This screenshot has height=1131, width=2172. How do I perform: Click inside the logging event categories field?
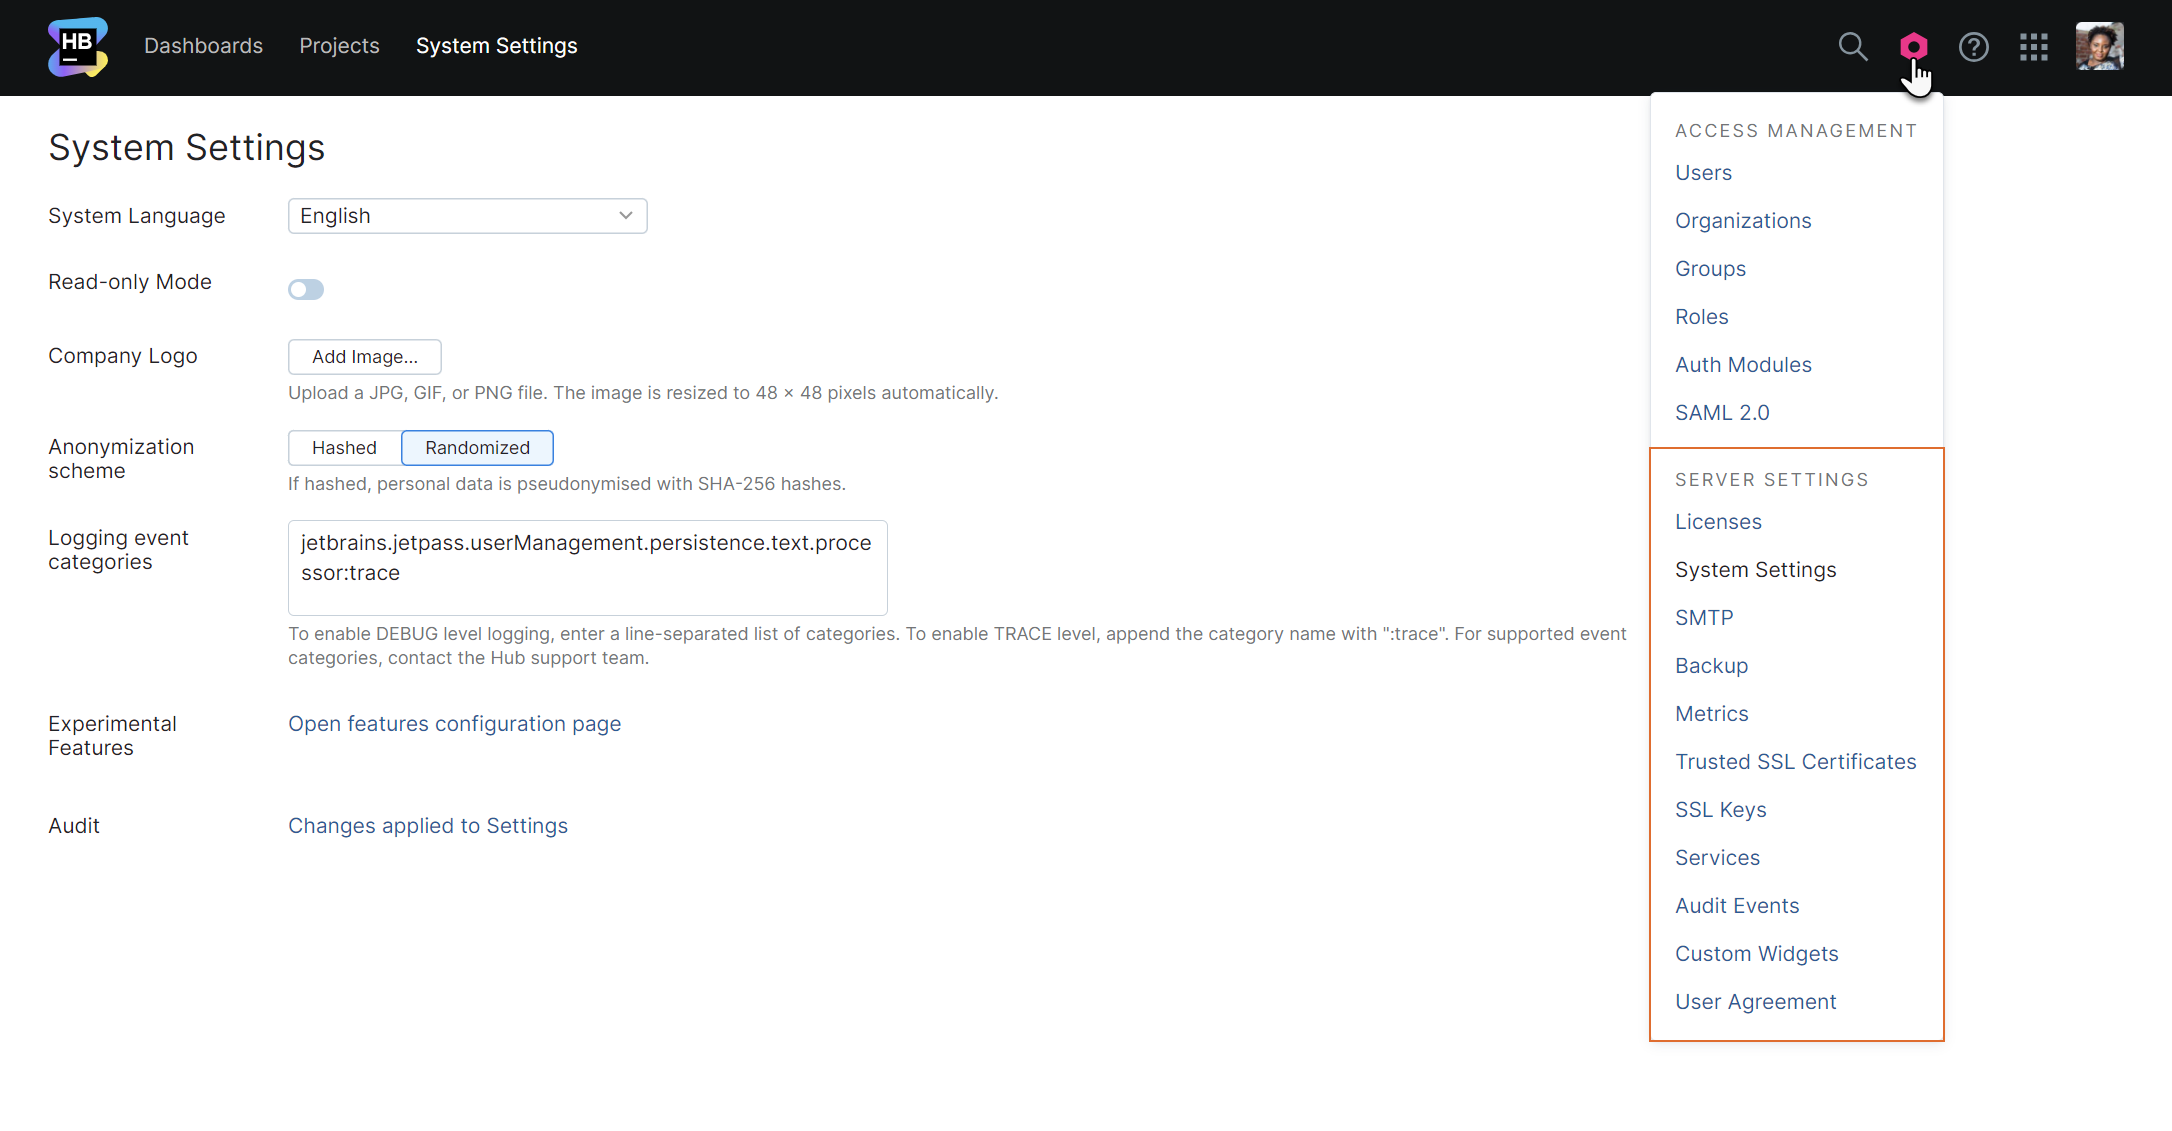[x=587, y=567]
